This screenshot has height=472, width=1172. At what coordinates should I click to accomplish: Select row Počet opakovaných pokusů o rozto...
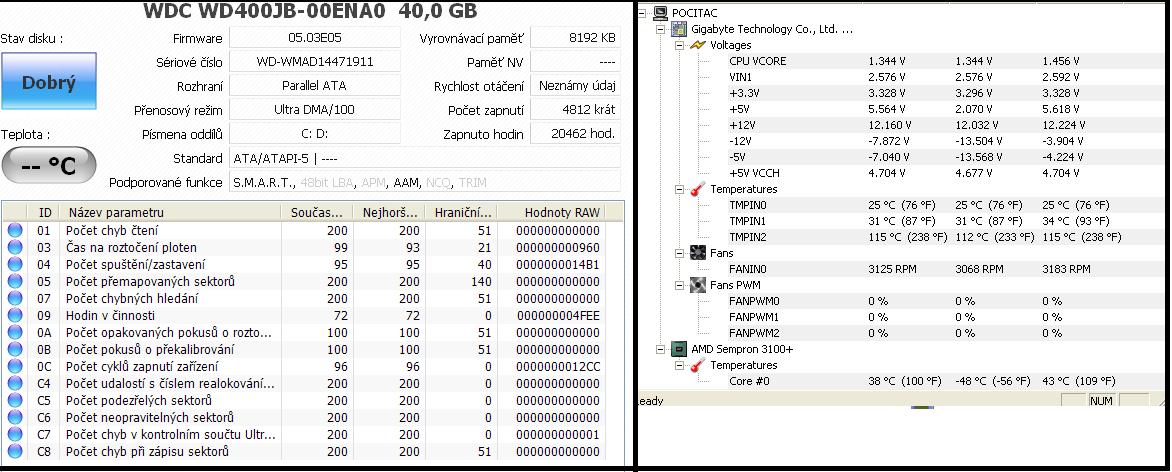pos(314,333)
